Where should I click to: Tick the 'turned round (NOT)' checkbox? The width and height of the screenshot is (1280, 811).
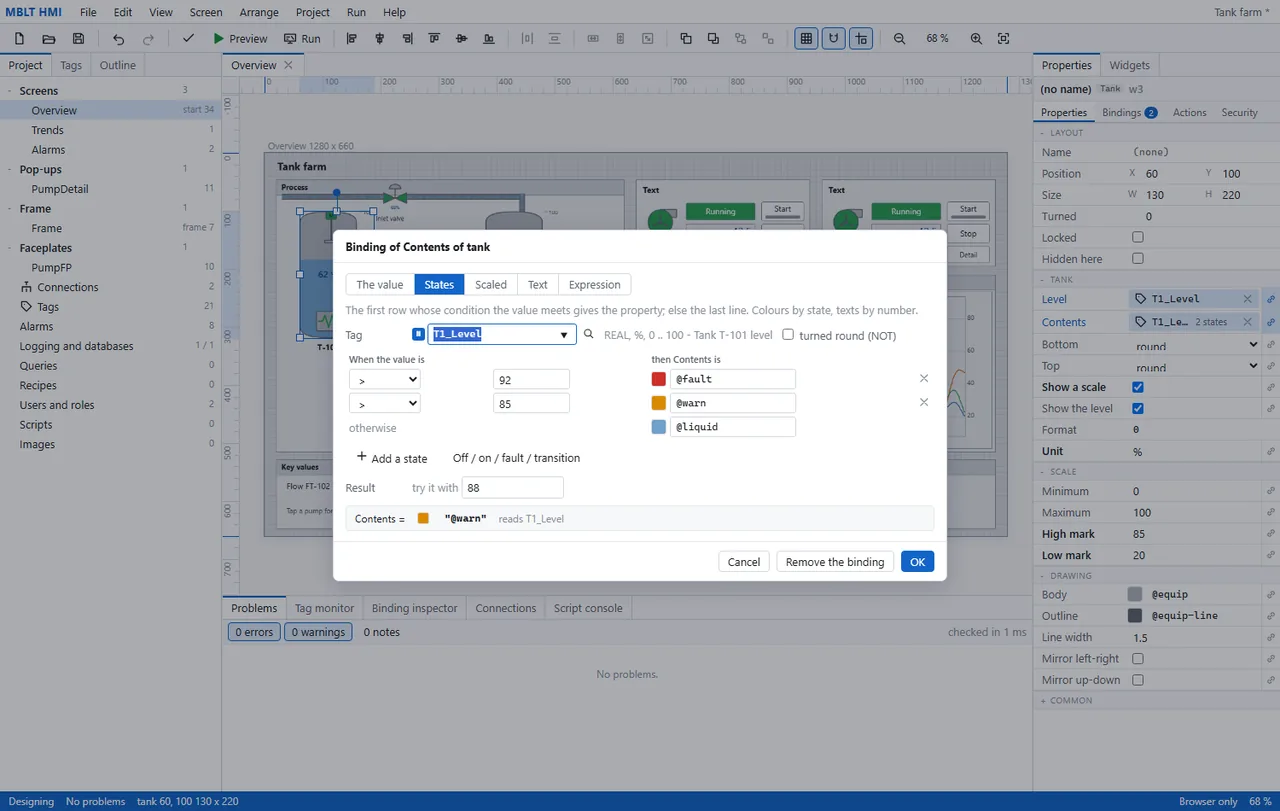(788, 335)
